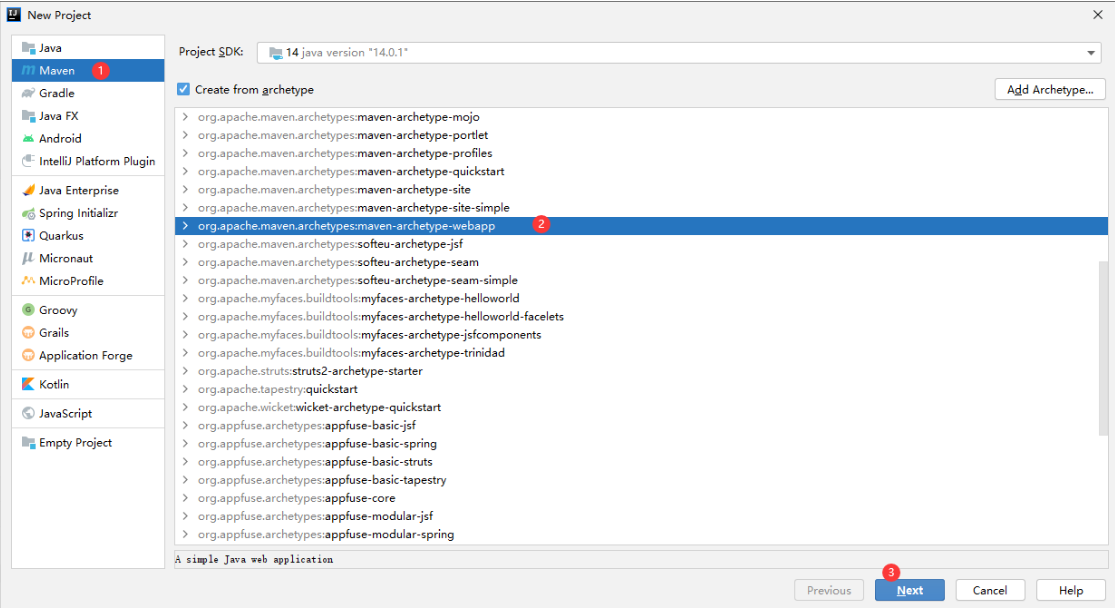
Task: Pick the IntelliJ Platform Plugin icon
Action: coord(28,161)
